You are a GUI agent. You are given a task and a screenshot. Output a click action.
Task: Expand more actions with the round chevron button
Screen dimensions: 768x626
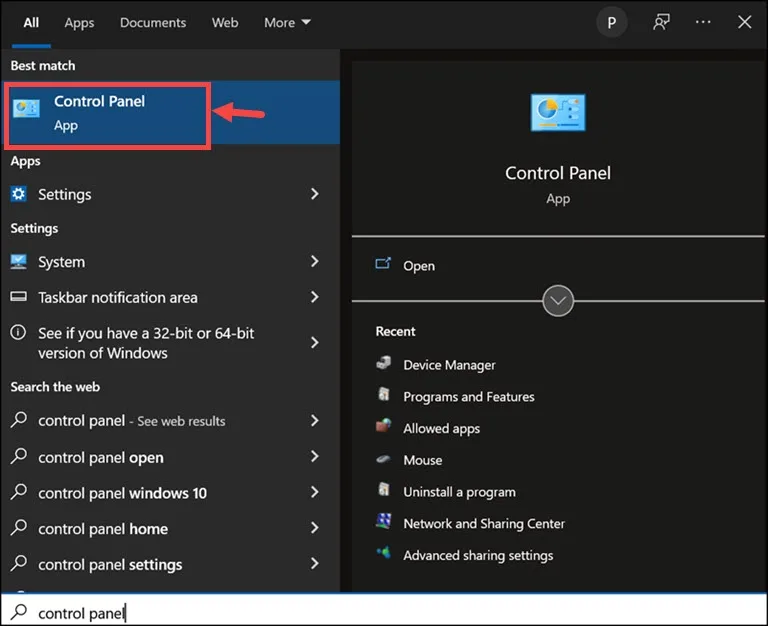pos(558,301)
